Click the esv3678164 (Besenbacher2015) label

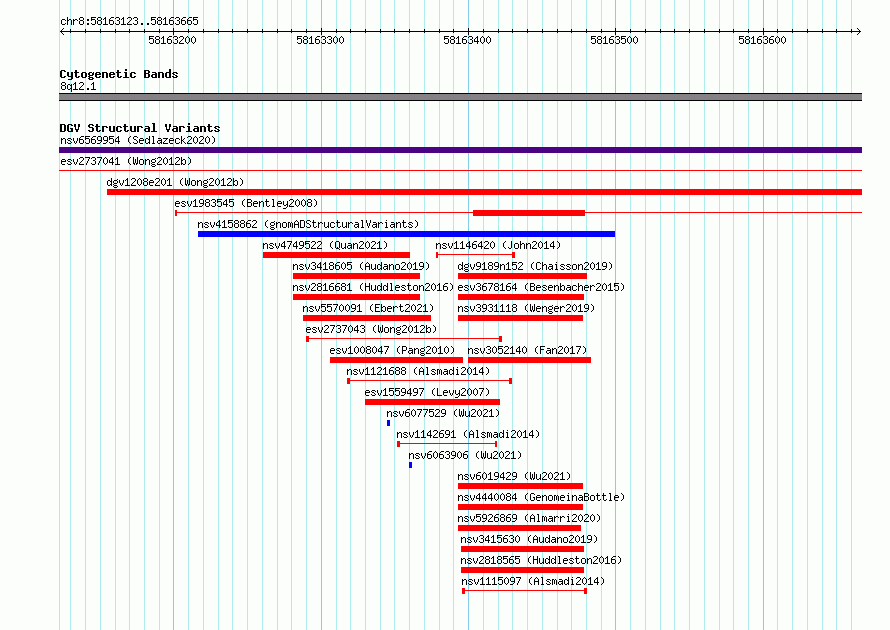(x=541, y=287)
